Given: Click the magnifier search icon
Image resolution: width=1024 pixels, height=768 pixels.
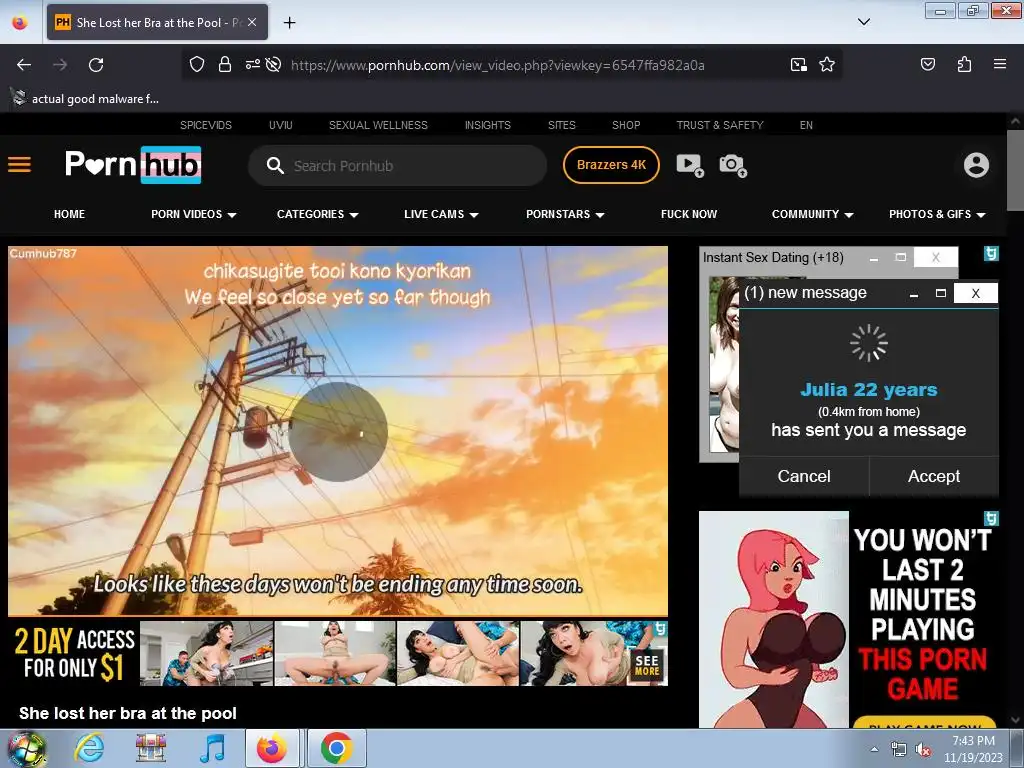Looking at the screenshot, I should [x=275, y=165].
